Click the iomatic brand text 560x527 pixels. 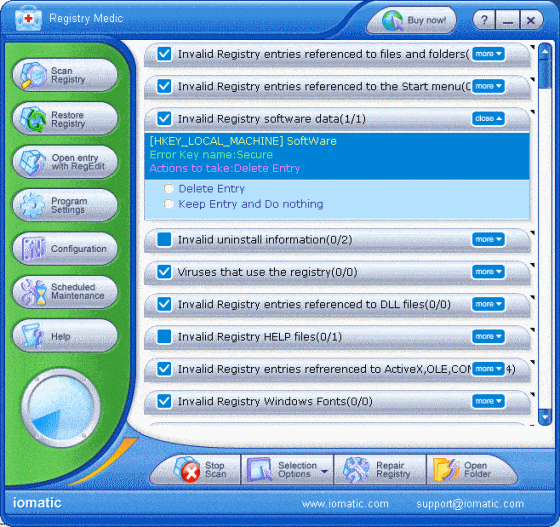click(x=37, y=503)
